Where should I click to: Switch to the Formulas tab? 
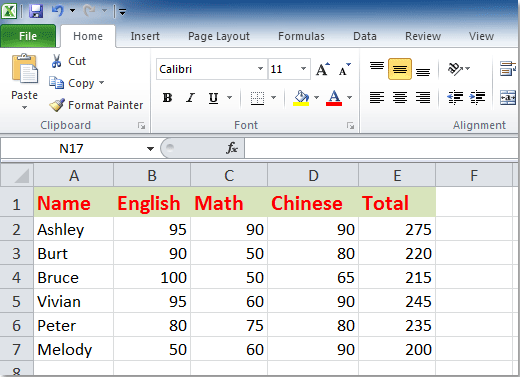point(301,36)
